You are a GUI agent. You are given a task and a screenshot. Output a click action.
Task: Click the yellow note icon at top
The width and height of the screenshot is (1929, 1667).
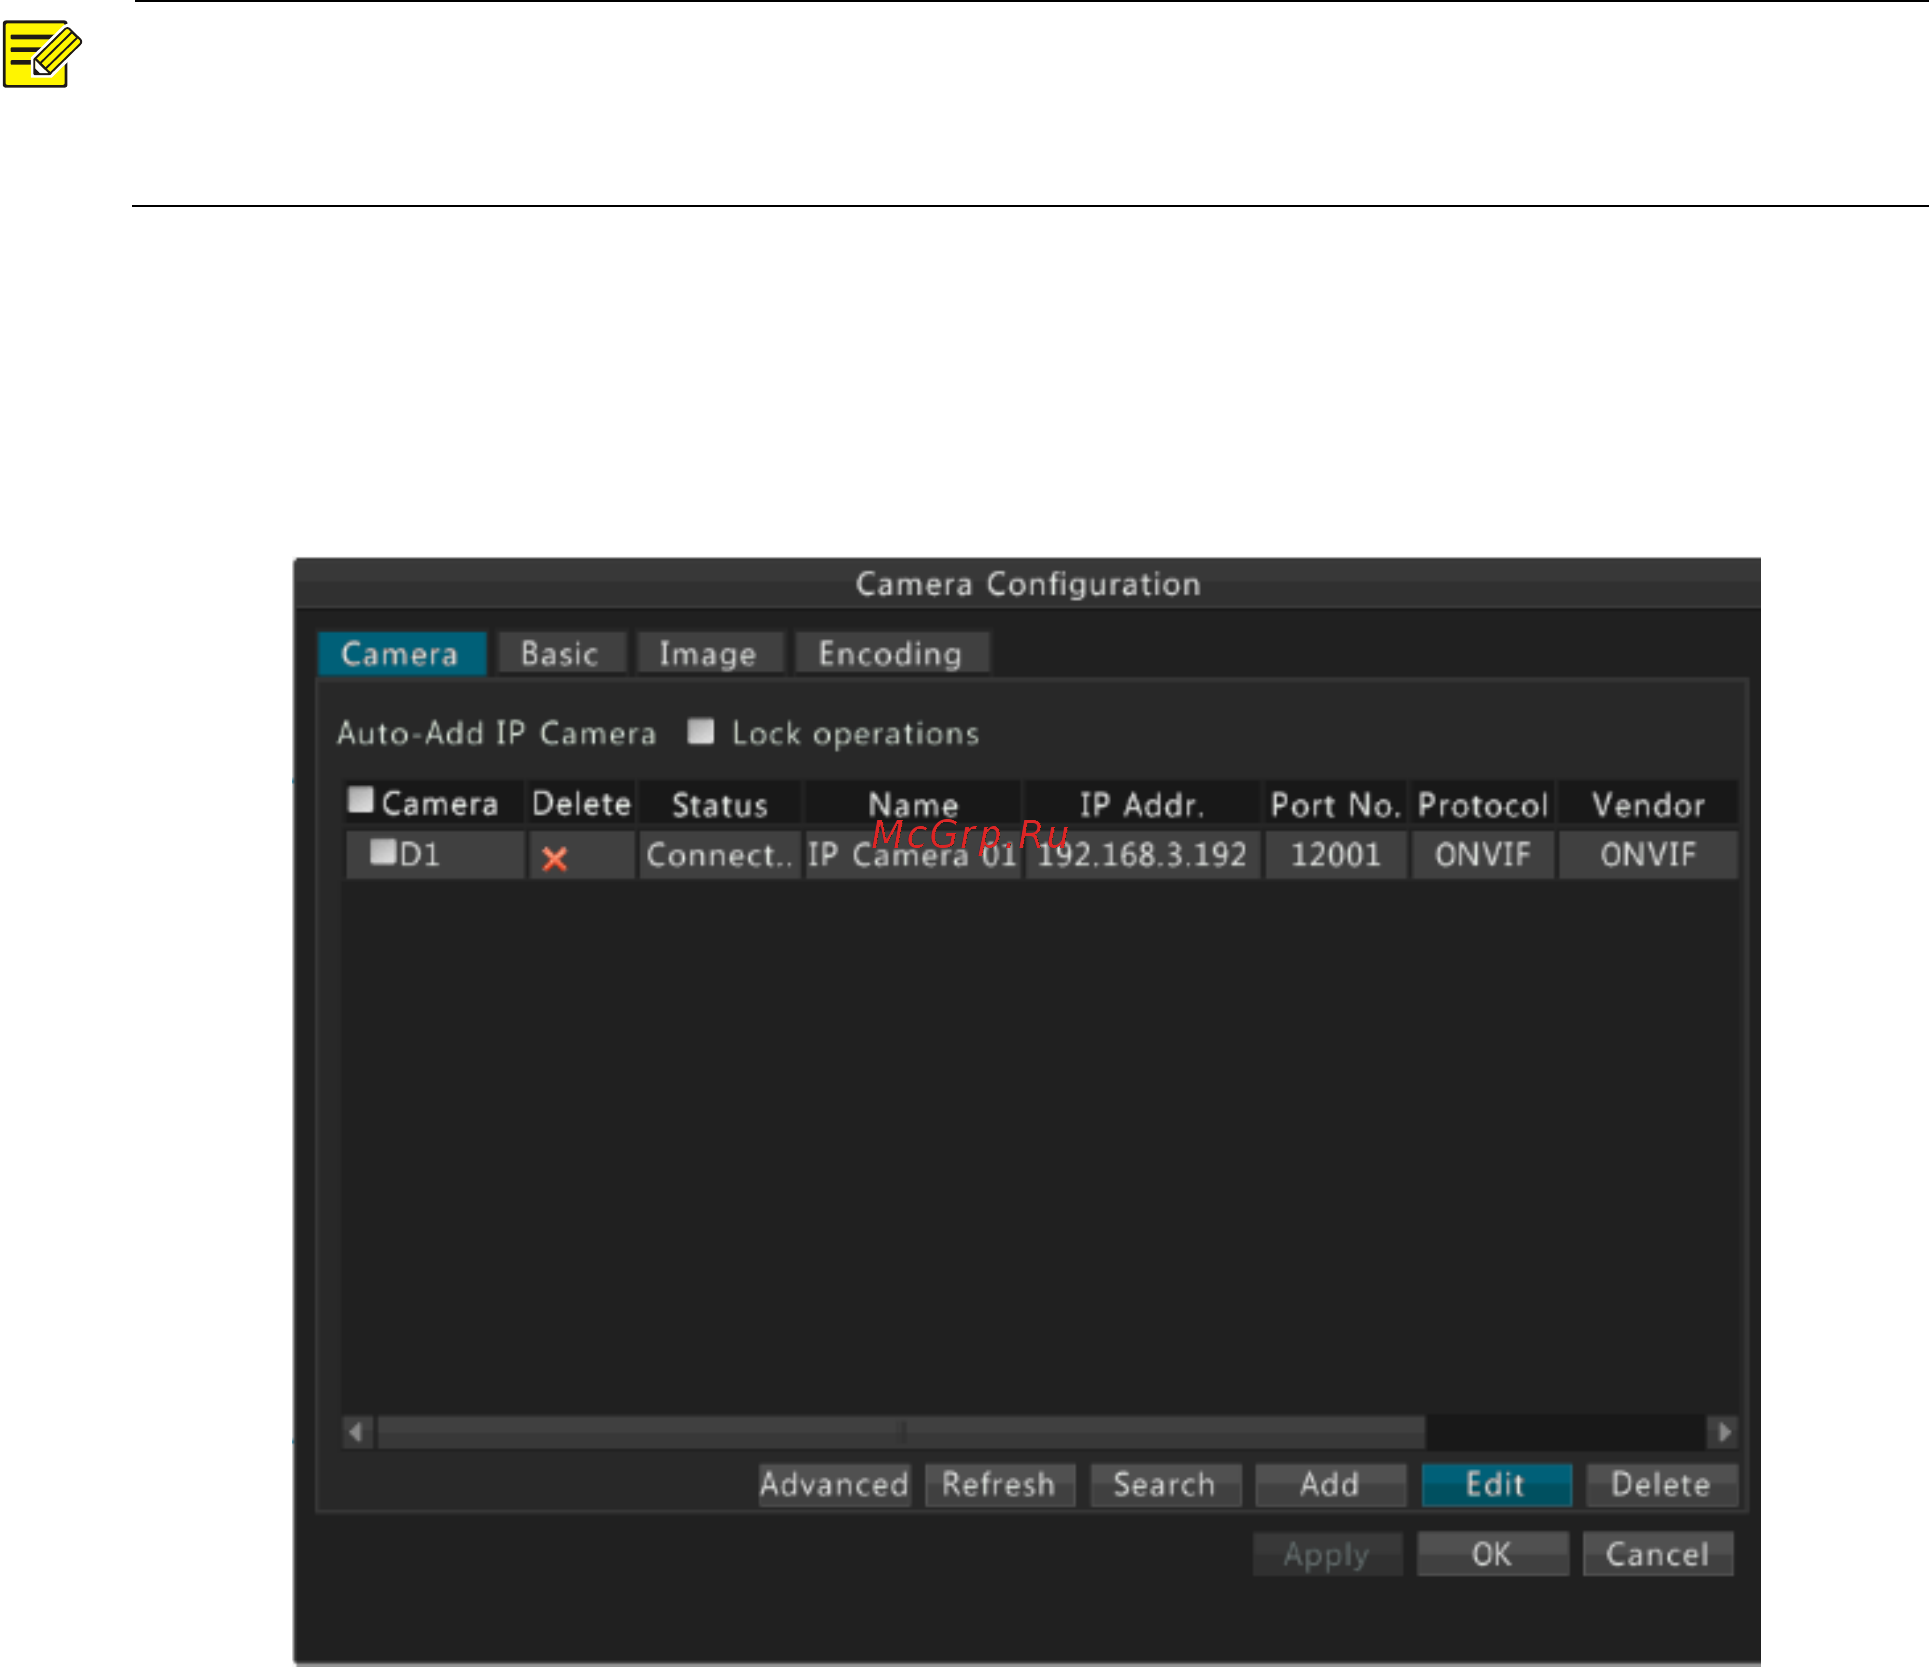[41, 54]
